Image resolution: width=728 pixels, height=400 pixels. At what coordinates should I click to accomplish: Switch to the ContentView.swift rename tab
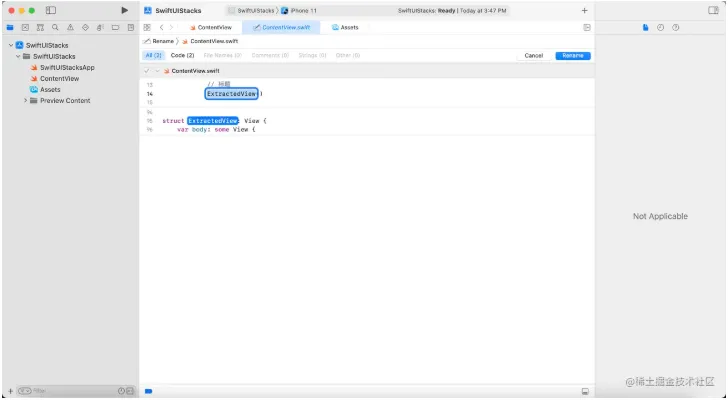pyautogui.click(x=282, y=27)
